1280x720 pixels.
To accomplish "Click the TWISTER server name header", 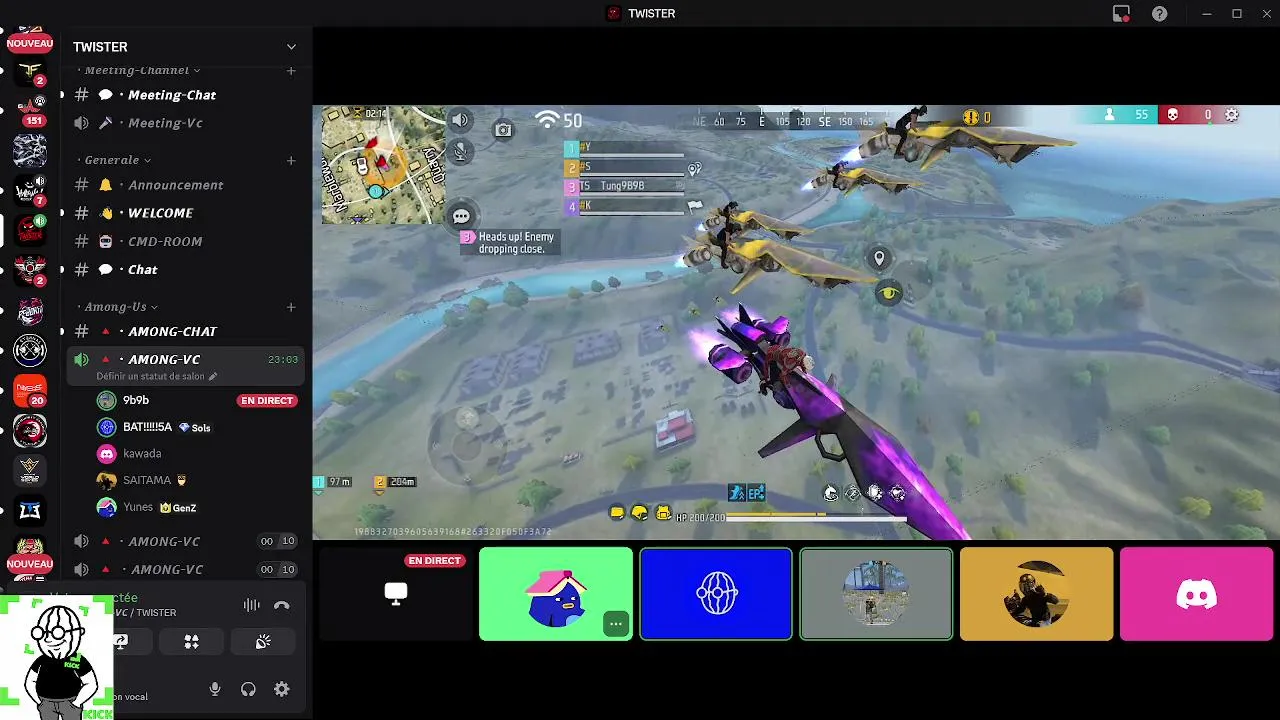I will 100,47.
